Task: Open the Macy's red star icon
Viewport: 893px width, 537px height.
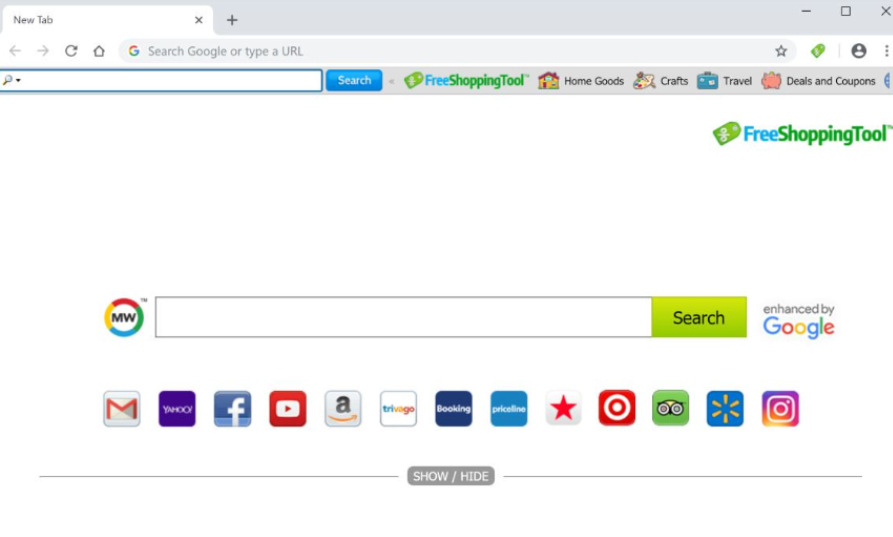Action: [563, 408]
